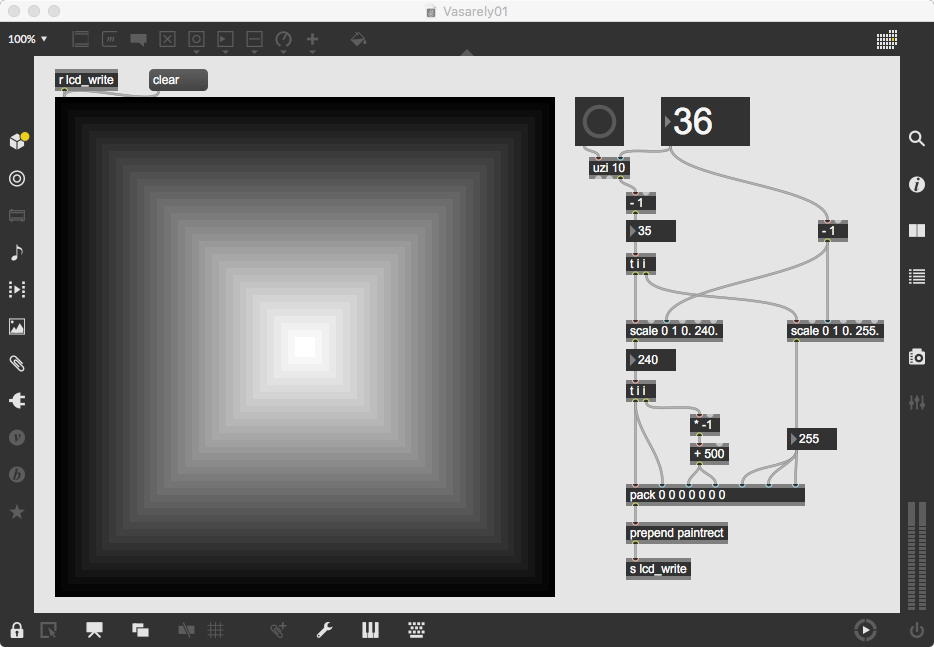
Task: Select the number box showing 240
Action: coord(650,360)
